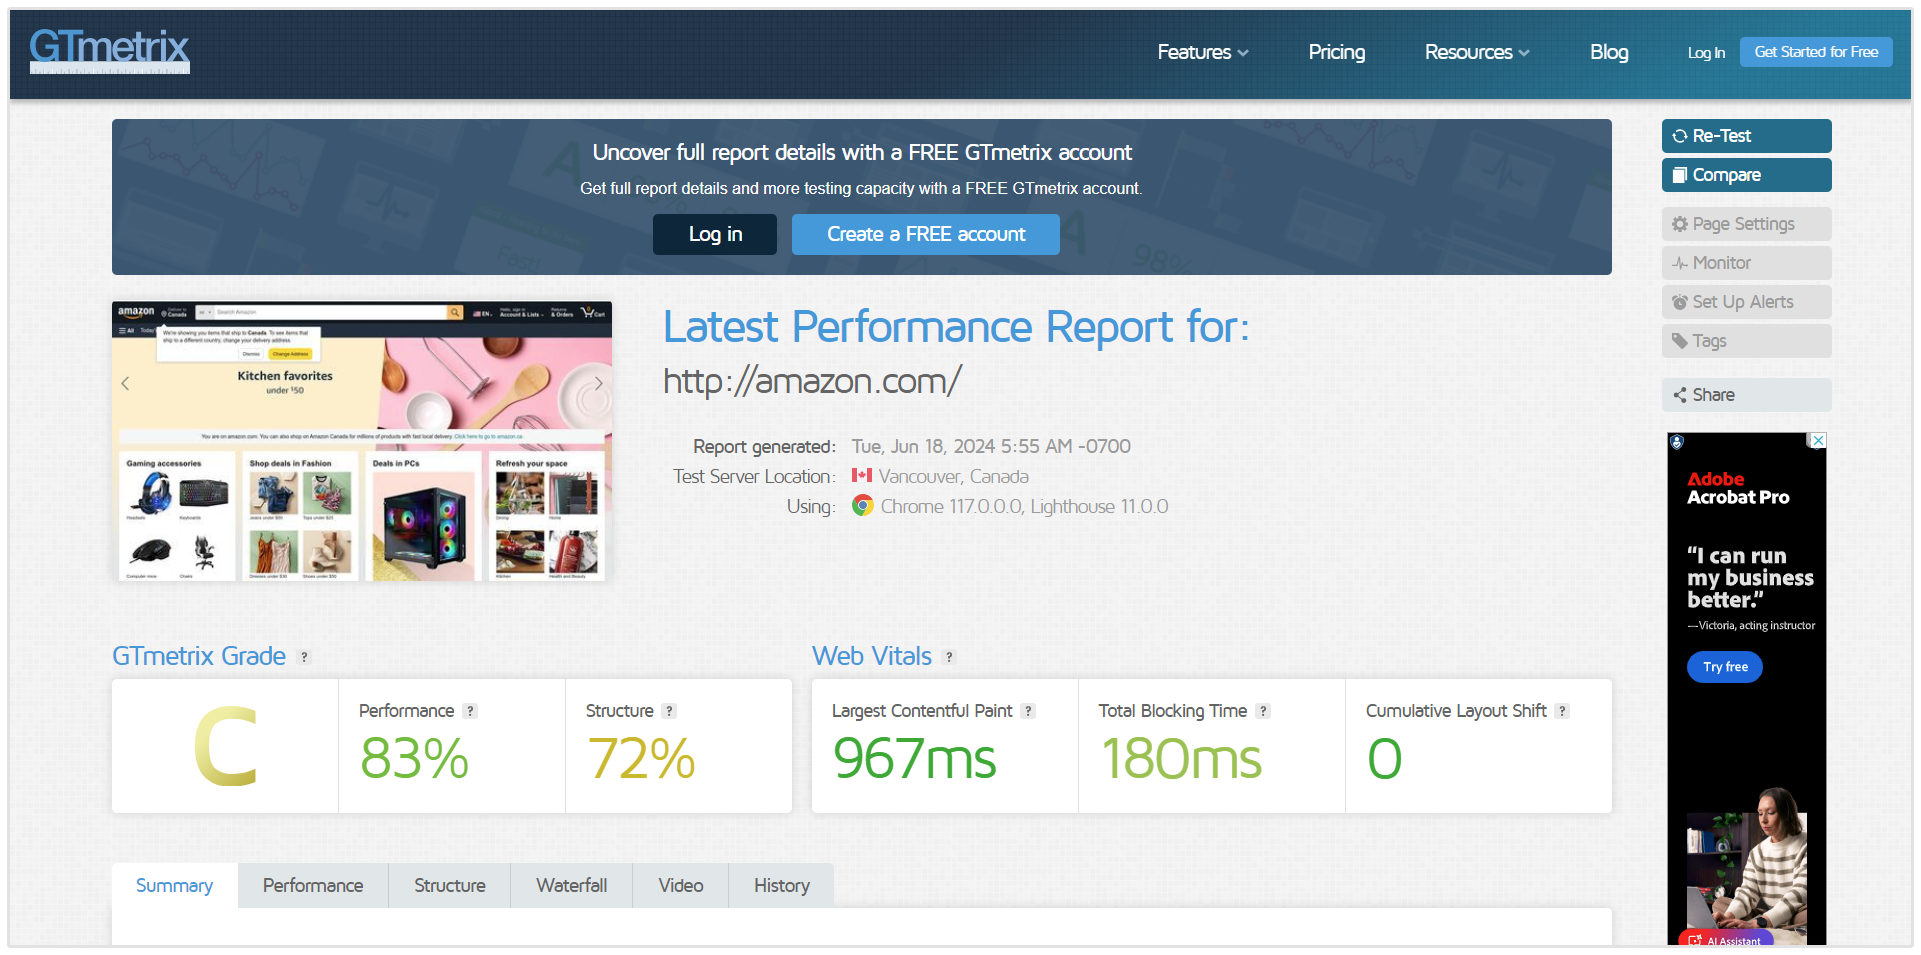
Task: Open help for Cumulative Layout Shift
Action: (x=1562, y=711)
